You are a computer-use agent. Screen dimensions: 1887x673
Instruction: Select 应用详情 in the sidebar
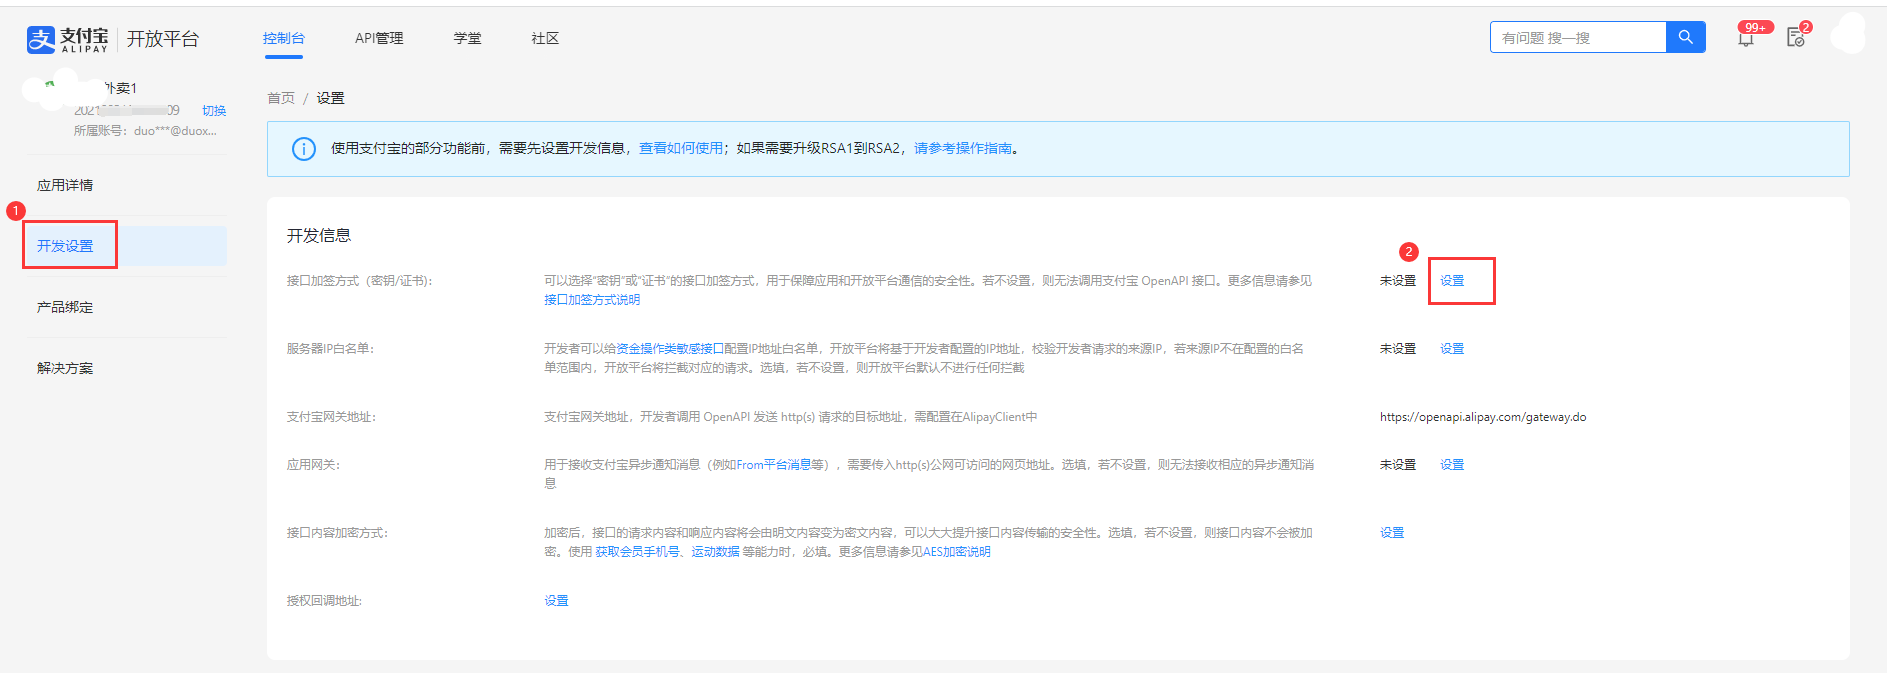(x=65, y=185)
